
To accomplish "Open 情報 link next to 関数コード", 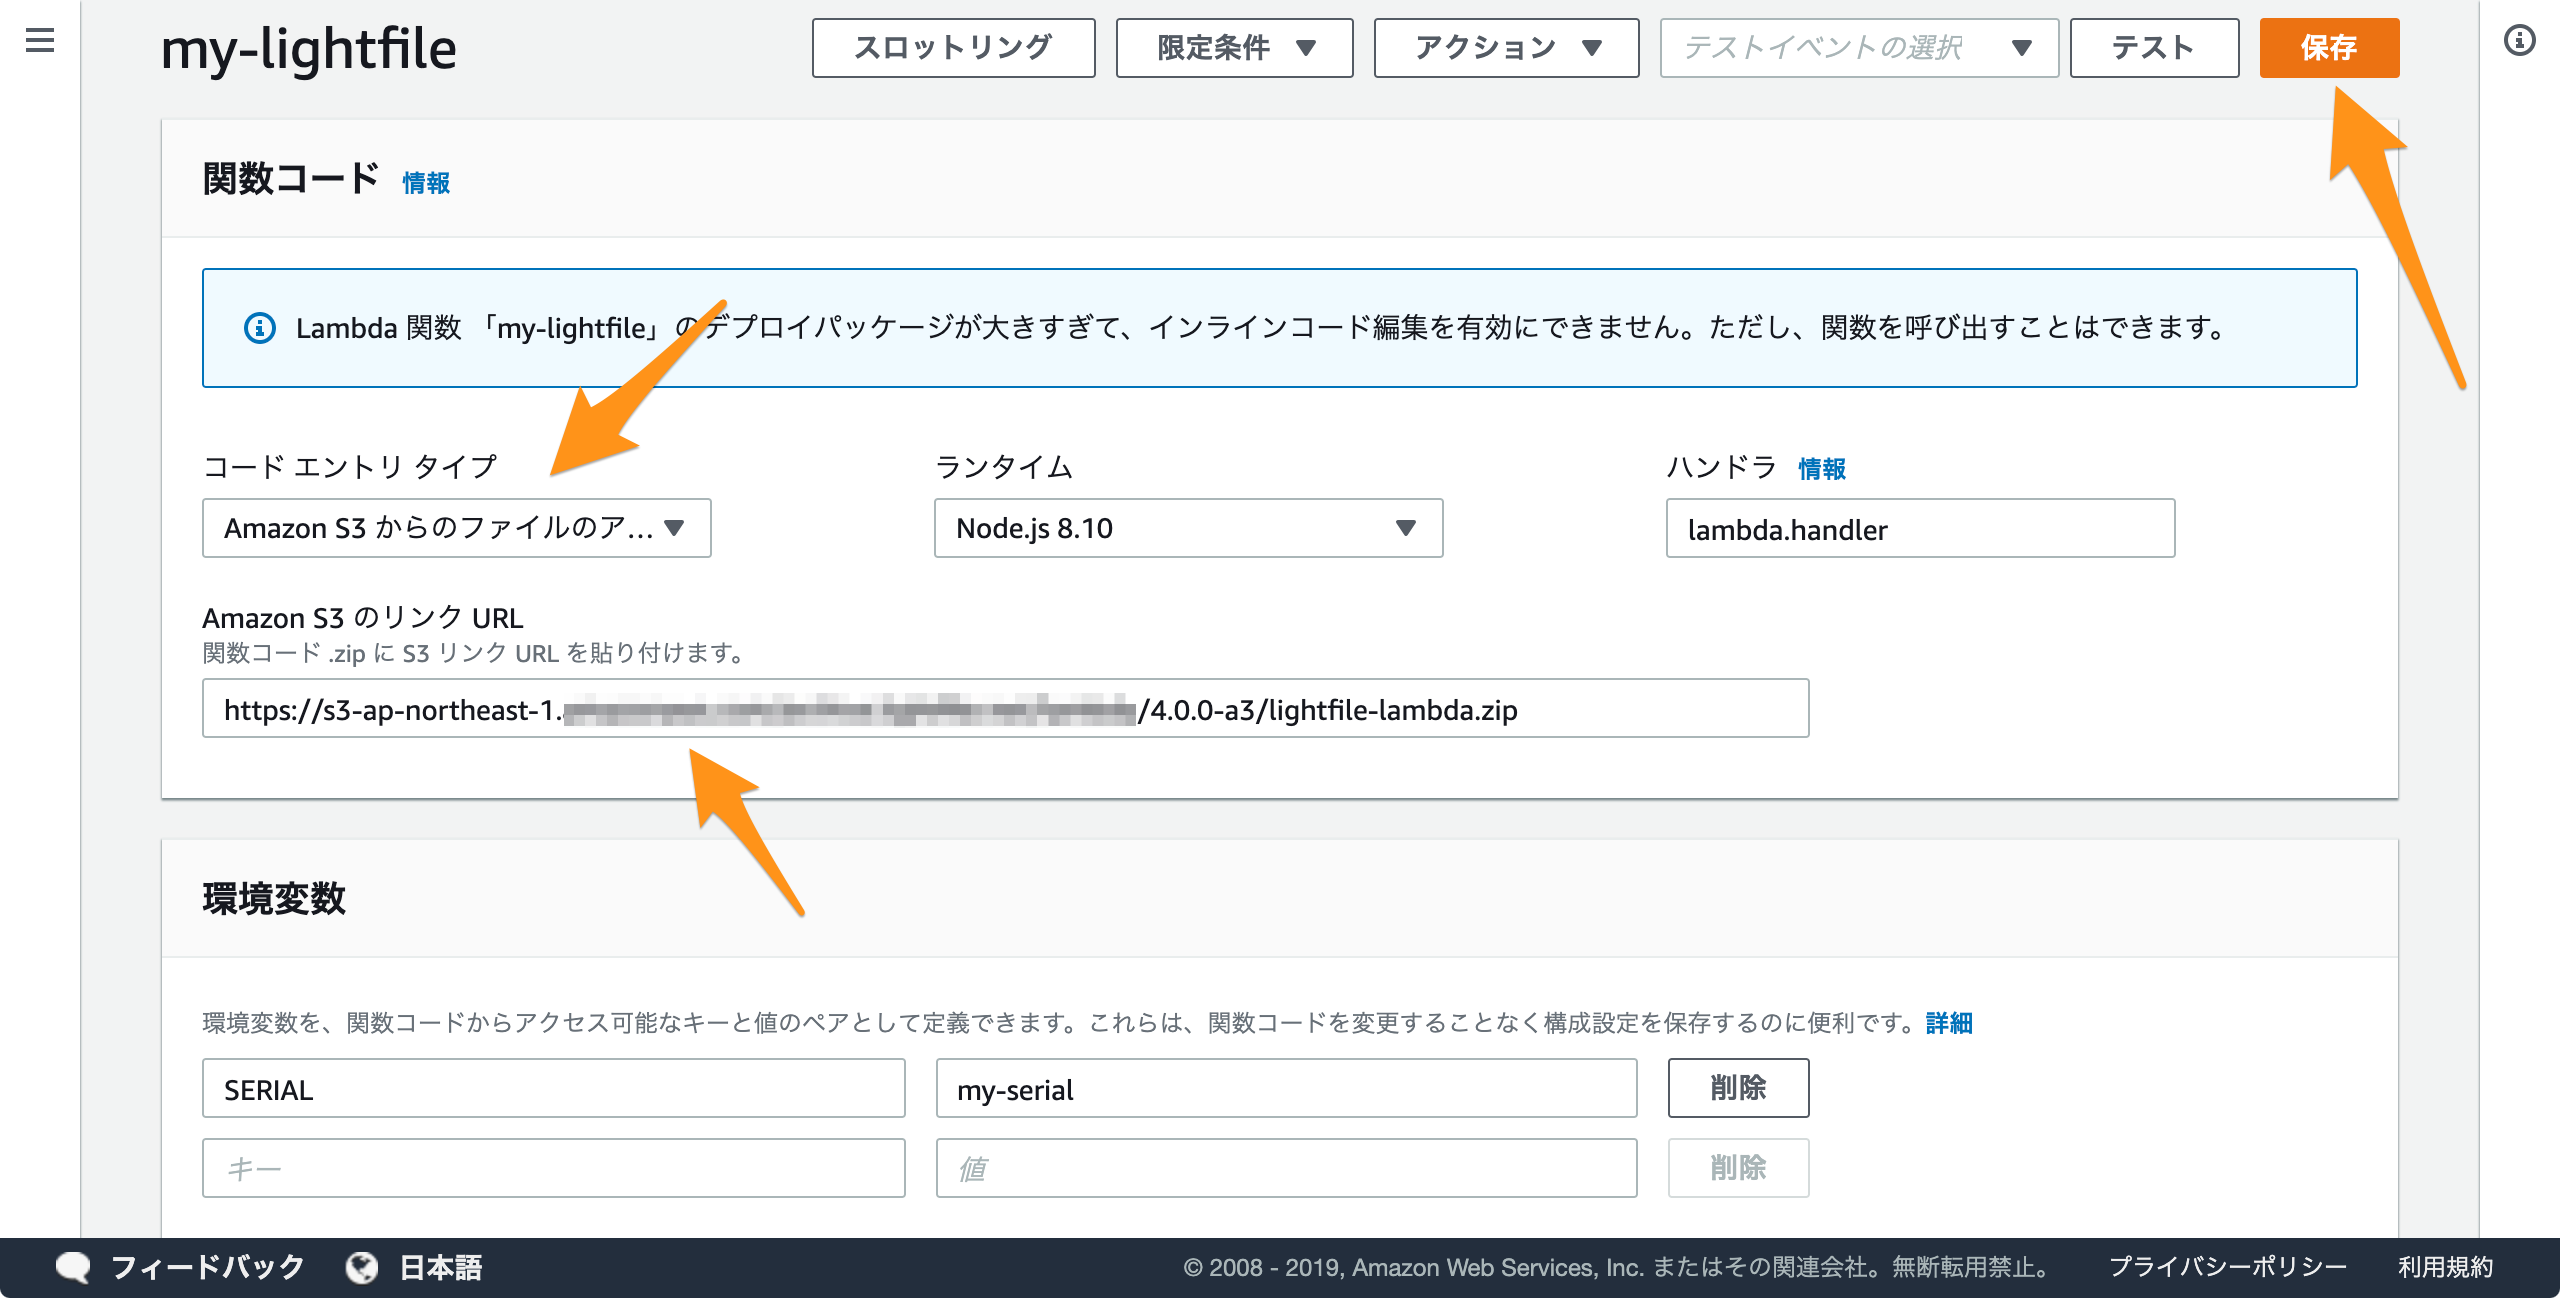I will click(x=426, y=183).
